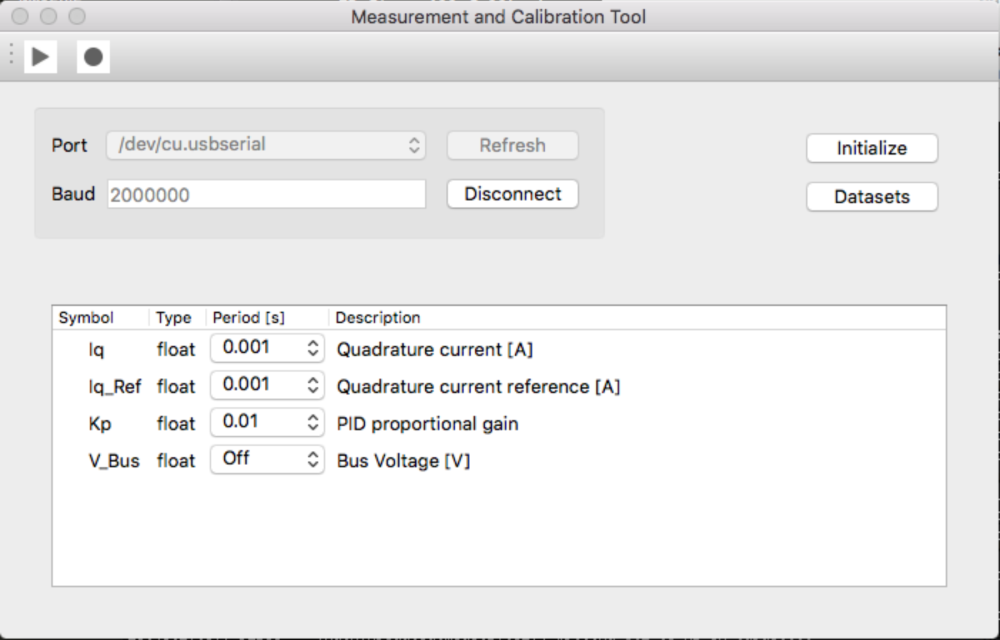Screen dimensions: 1000x640
Task: Expand the Iq_Ref period combo box
Action: click(267, 385)
